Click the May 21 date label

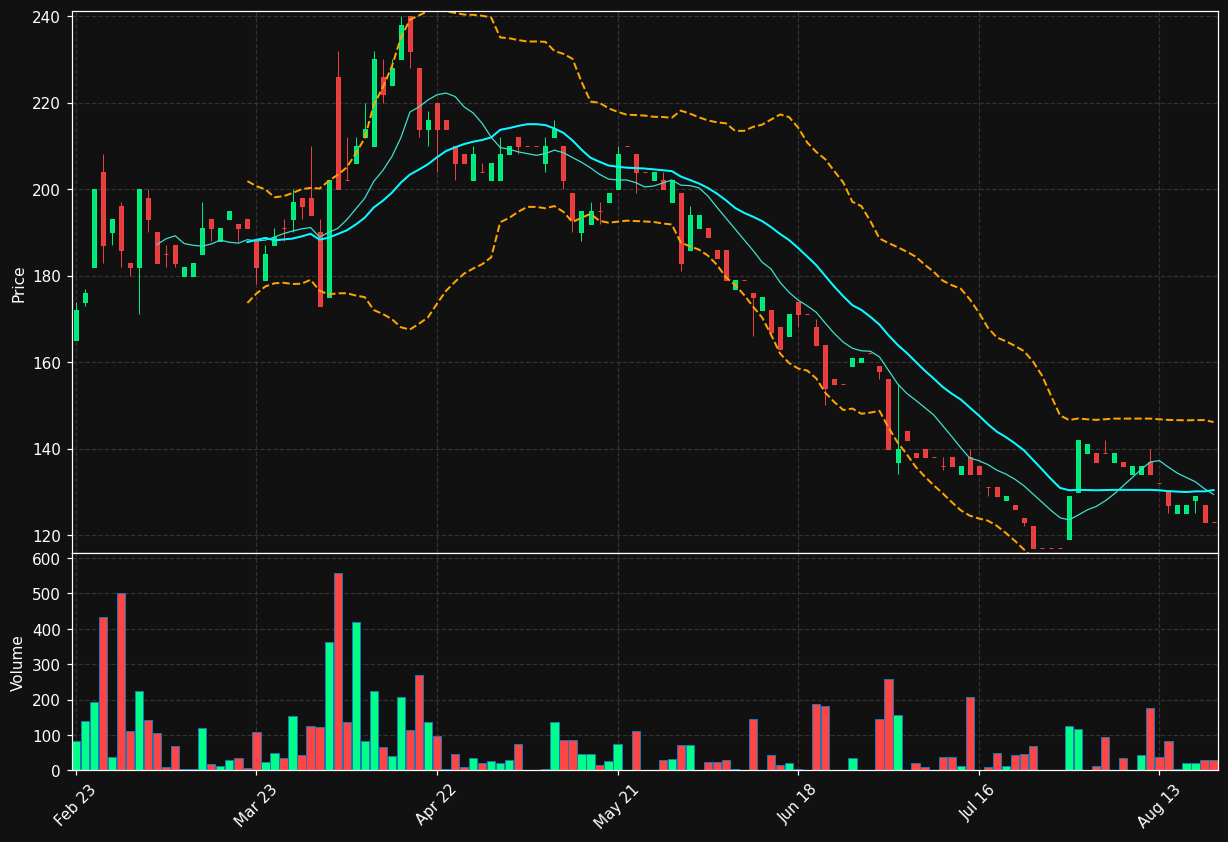[x=617, y=806]
